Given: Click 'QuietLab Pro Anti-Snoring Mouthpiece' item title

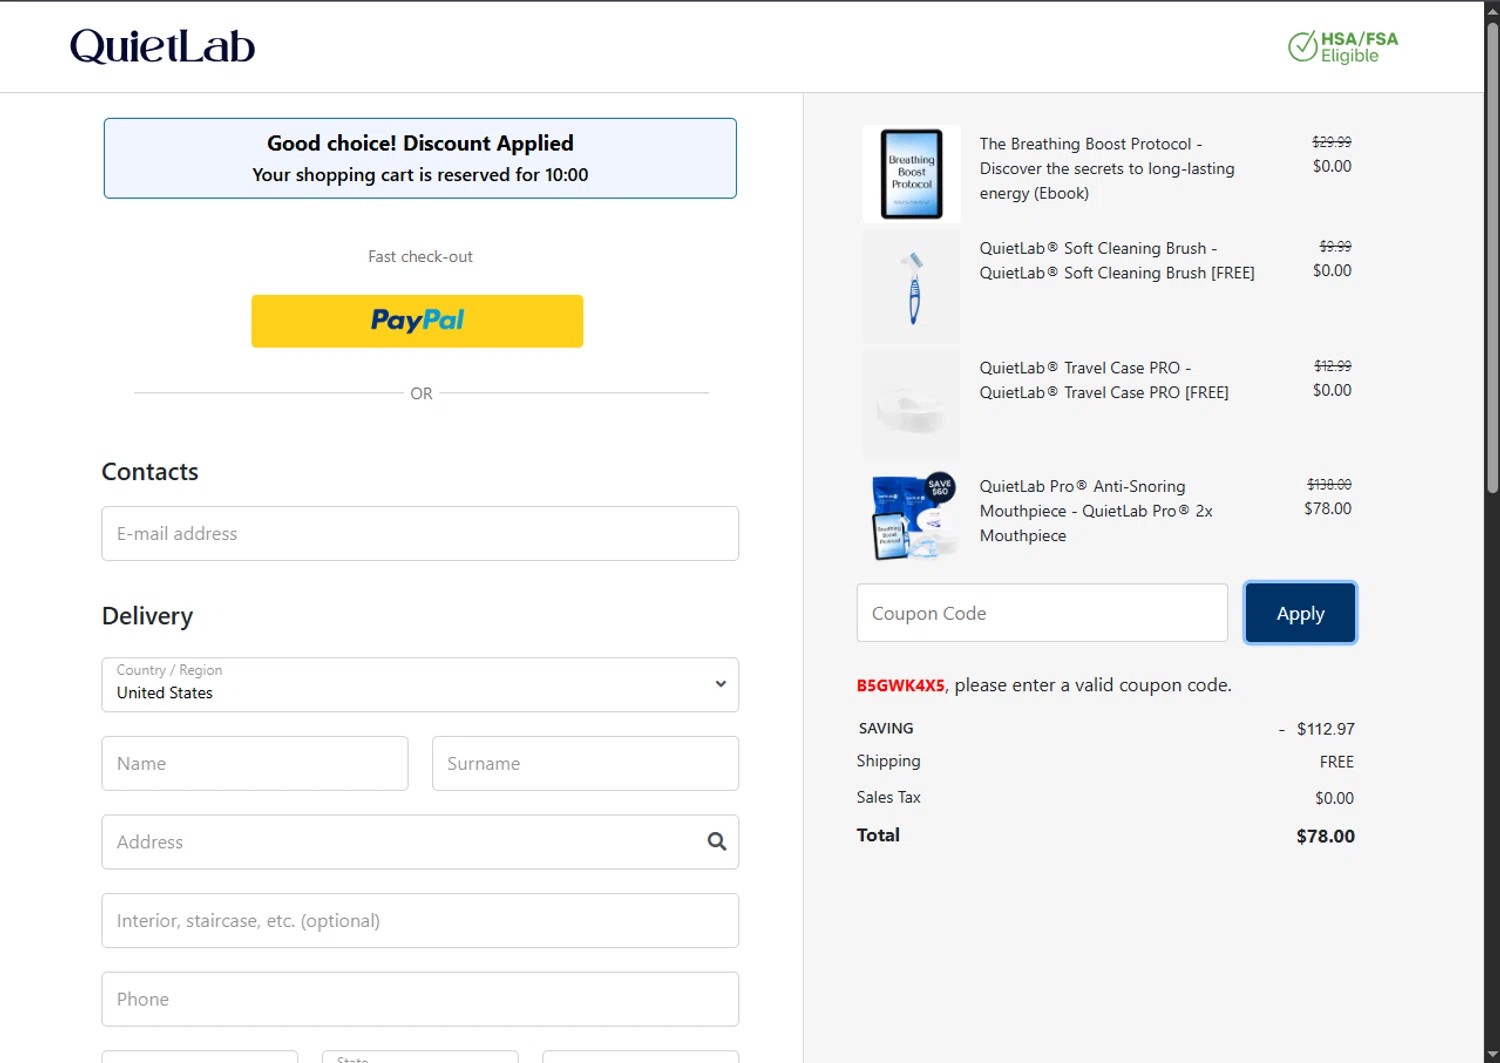Looking at the screenshot, I should (x=1096, y=511).
